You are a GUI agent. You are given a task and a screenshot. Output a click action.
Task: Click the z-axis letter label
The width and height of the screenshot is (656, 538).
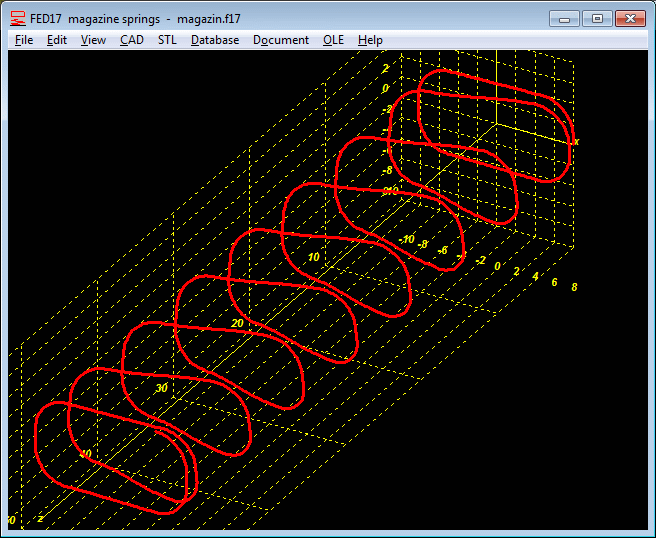tap(40, 519)
